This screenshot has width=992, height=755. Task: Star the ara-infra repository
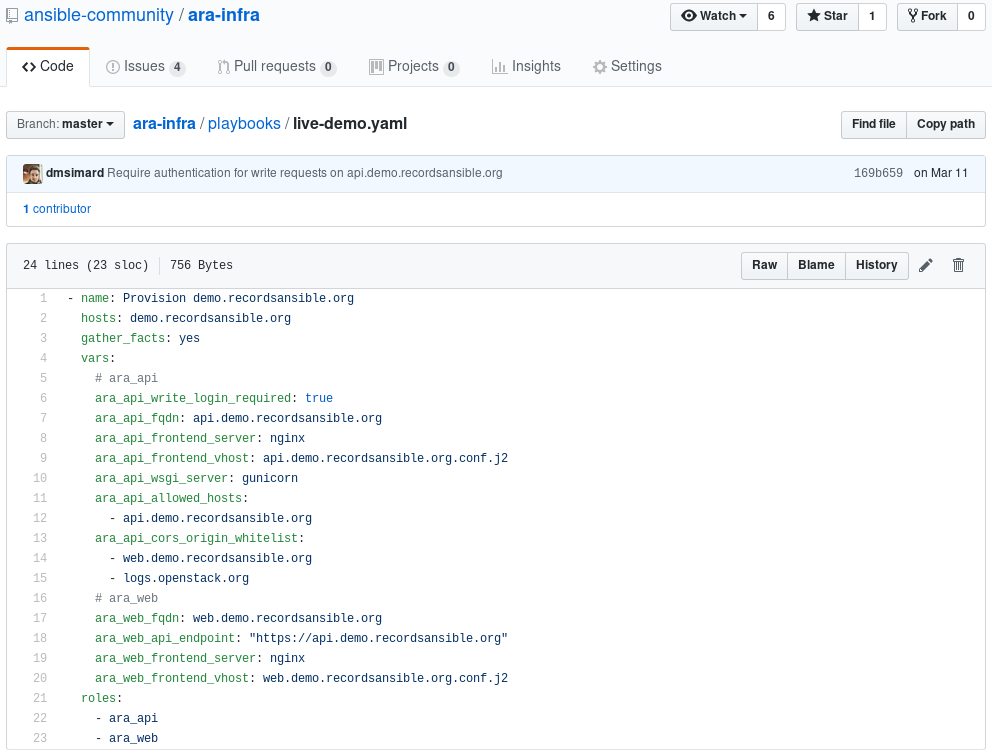pyautogui.click(x=828, y=16)
